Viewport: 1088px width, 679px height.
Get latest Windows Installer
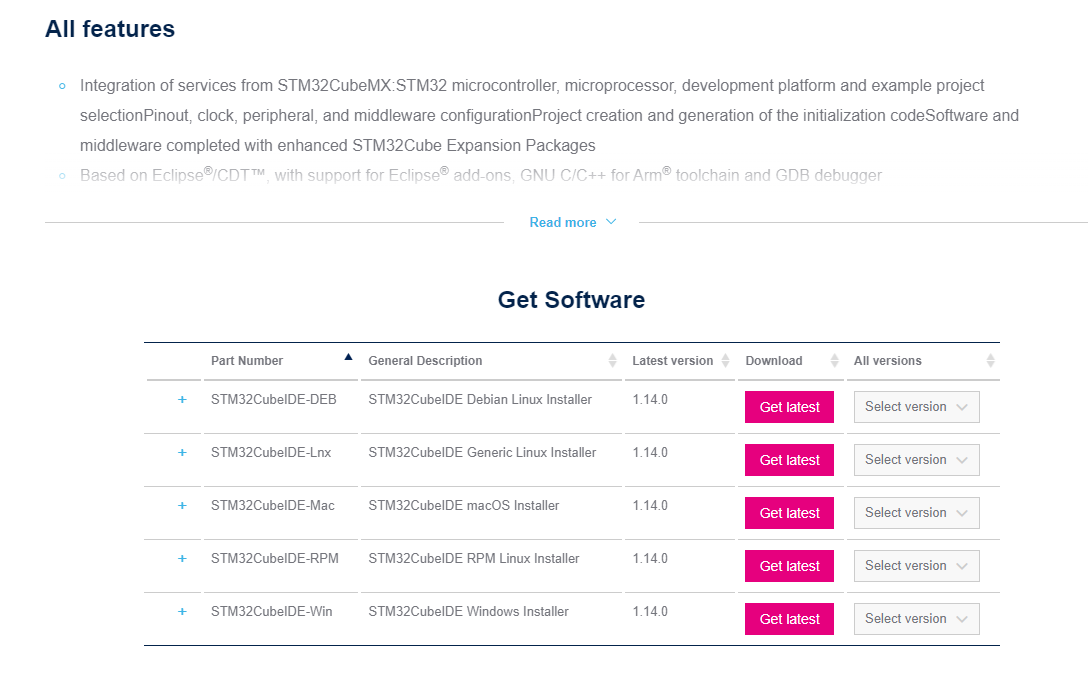[x=789, y=619]
